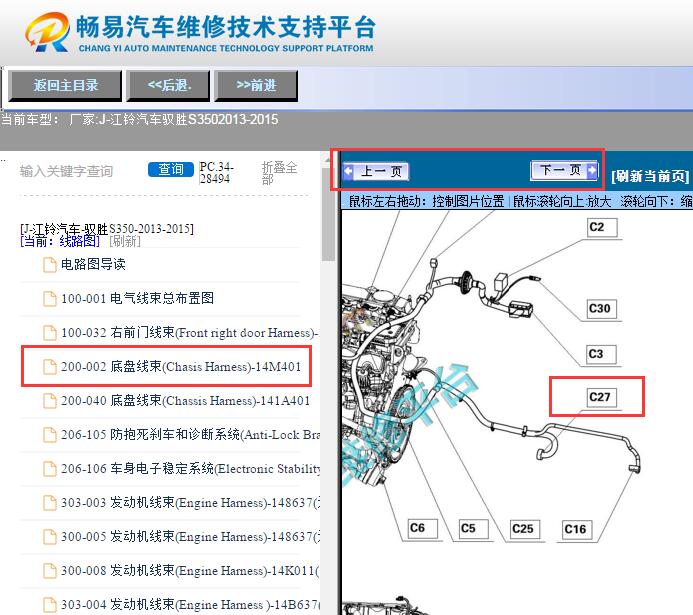This screenshot has height=615, width=693.
Task: Click the 返回主目录 button
Action: pos(65,85)
